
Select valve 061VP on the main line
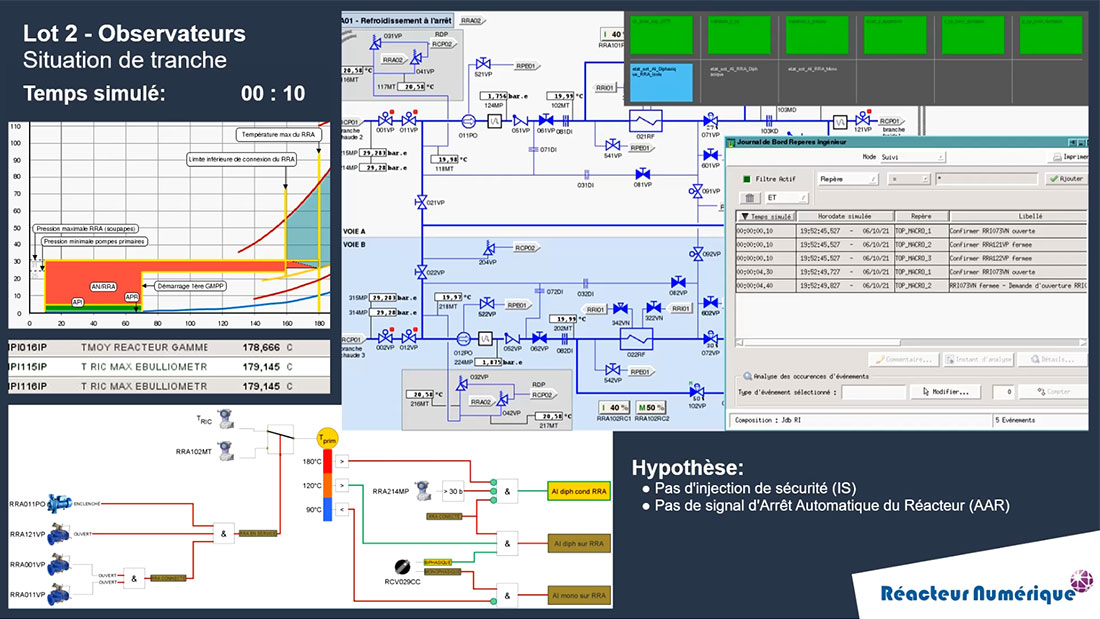click(x=546, y=120)
